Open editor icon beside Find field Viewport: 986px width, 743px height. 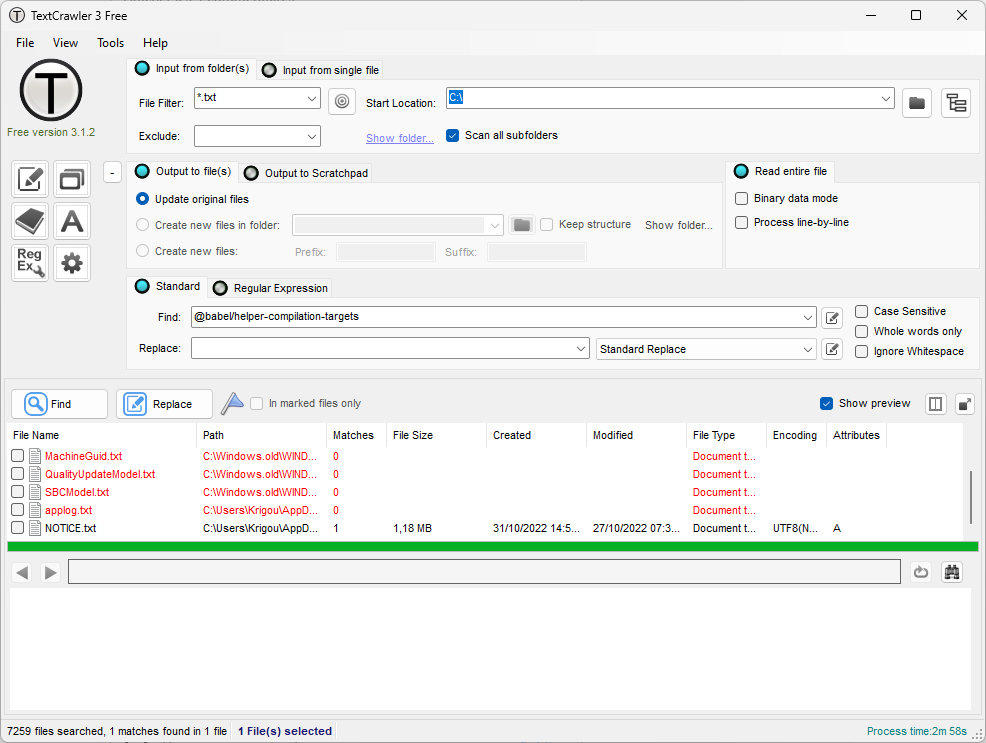[832, 317]
